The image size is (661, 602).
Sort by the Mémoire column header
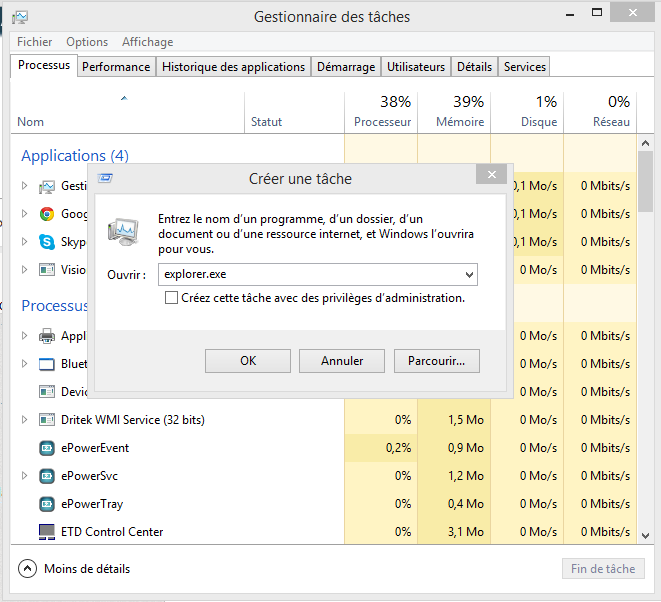pyautogui.click(x=454, y=113)
